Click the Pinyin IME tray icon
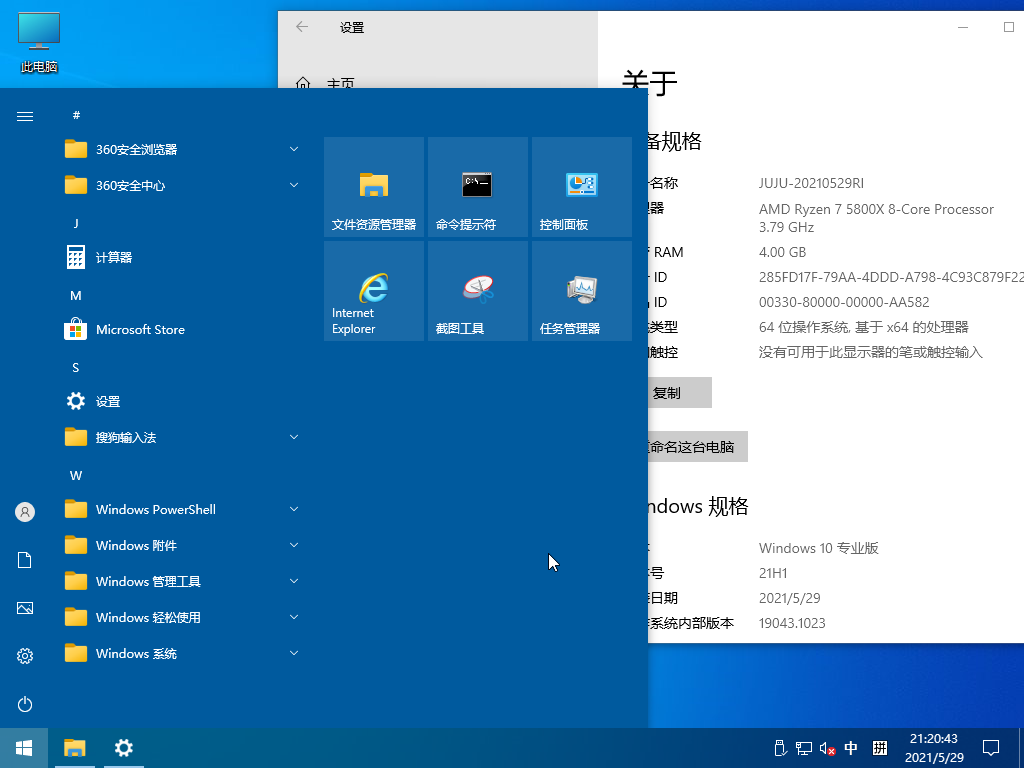 880,748
